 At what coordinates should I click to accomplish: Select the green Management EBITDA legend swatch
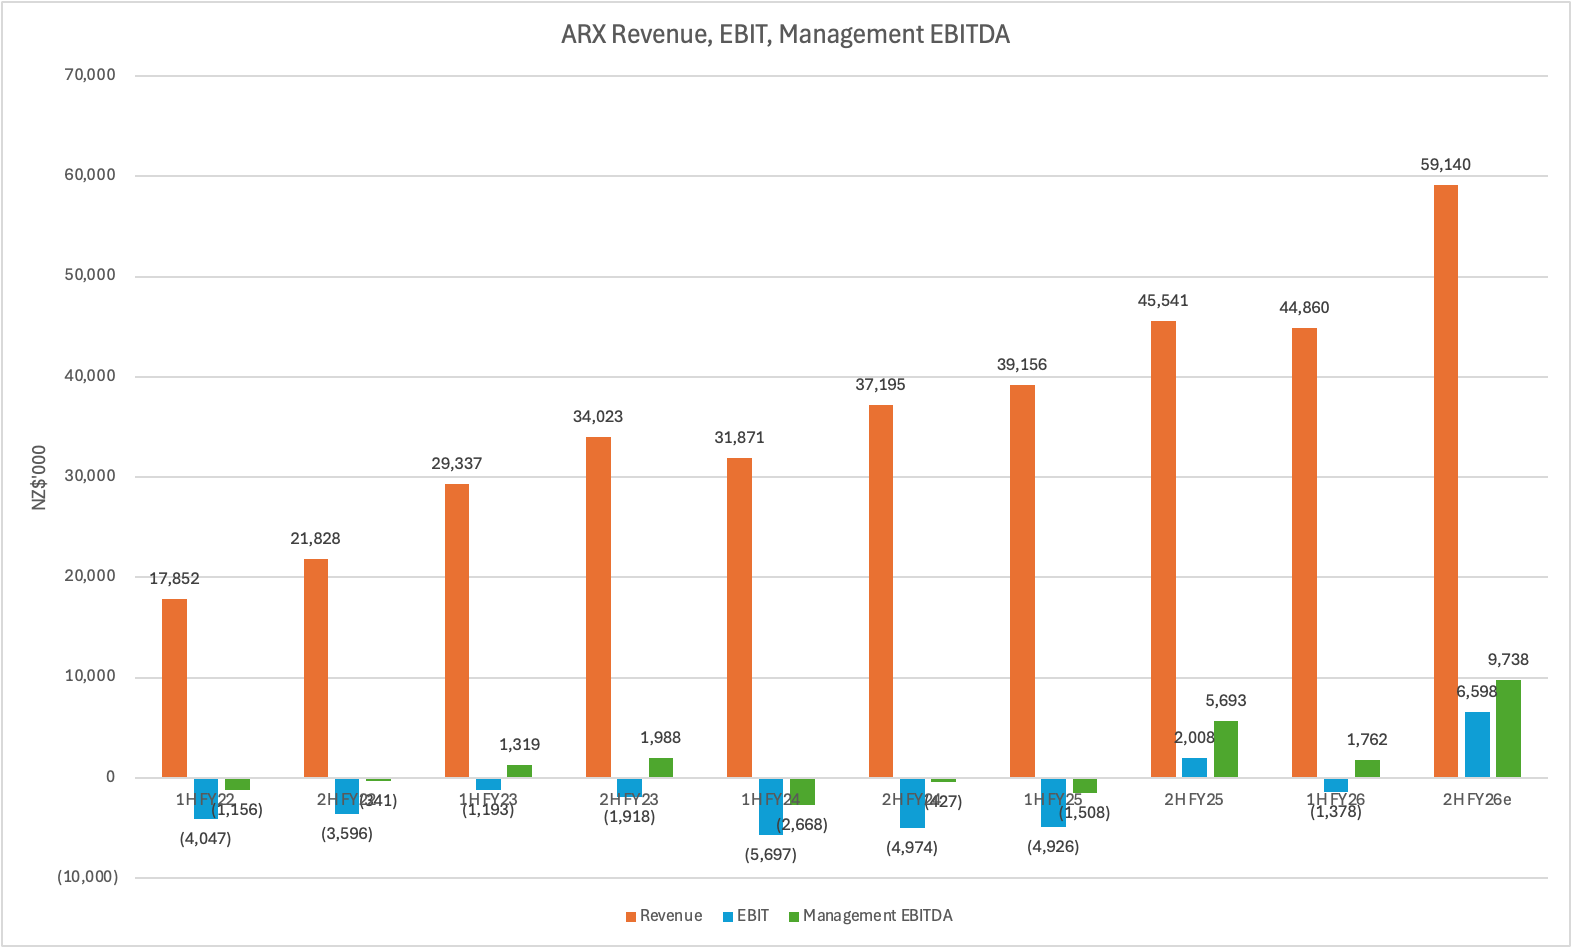click(x=794, y=916)
